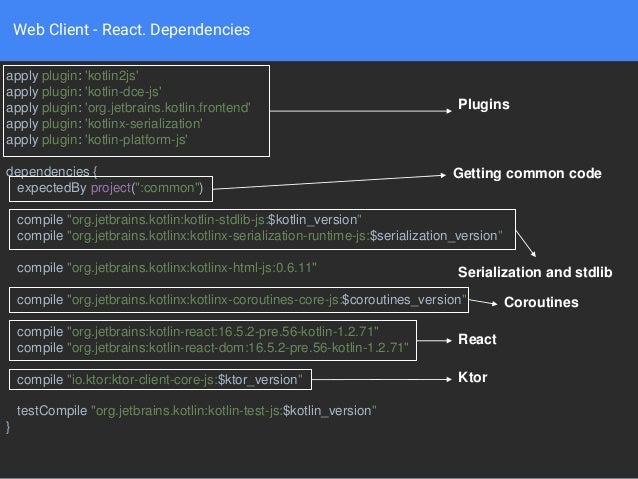Select the line apply plugin: 'kotlin-dce-js'

click(x=83, y=92)
